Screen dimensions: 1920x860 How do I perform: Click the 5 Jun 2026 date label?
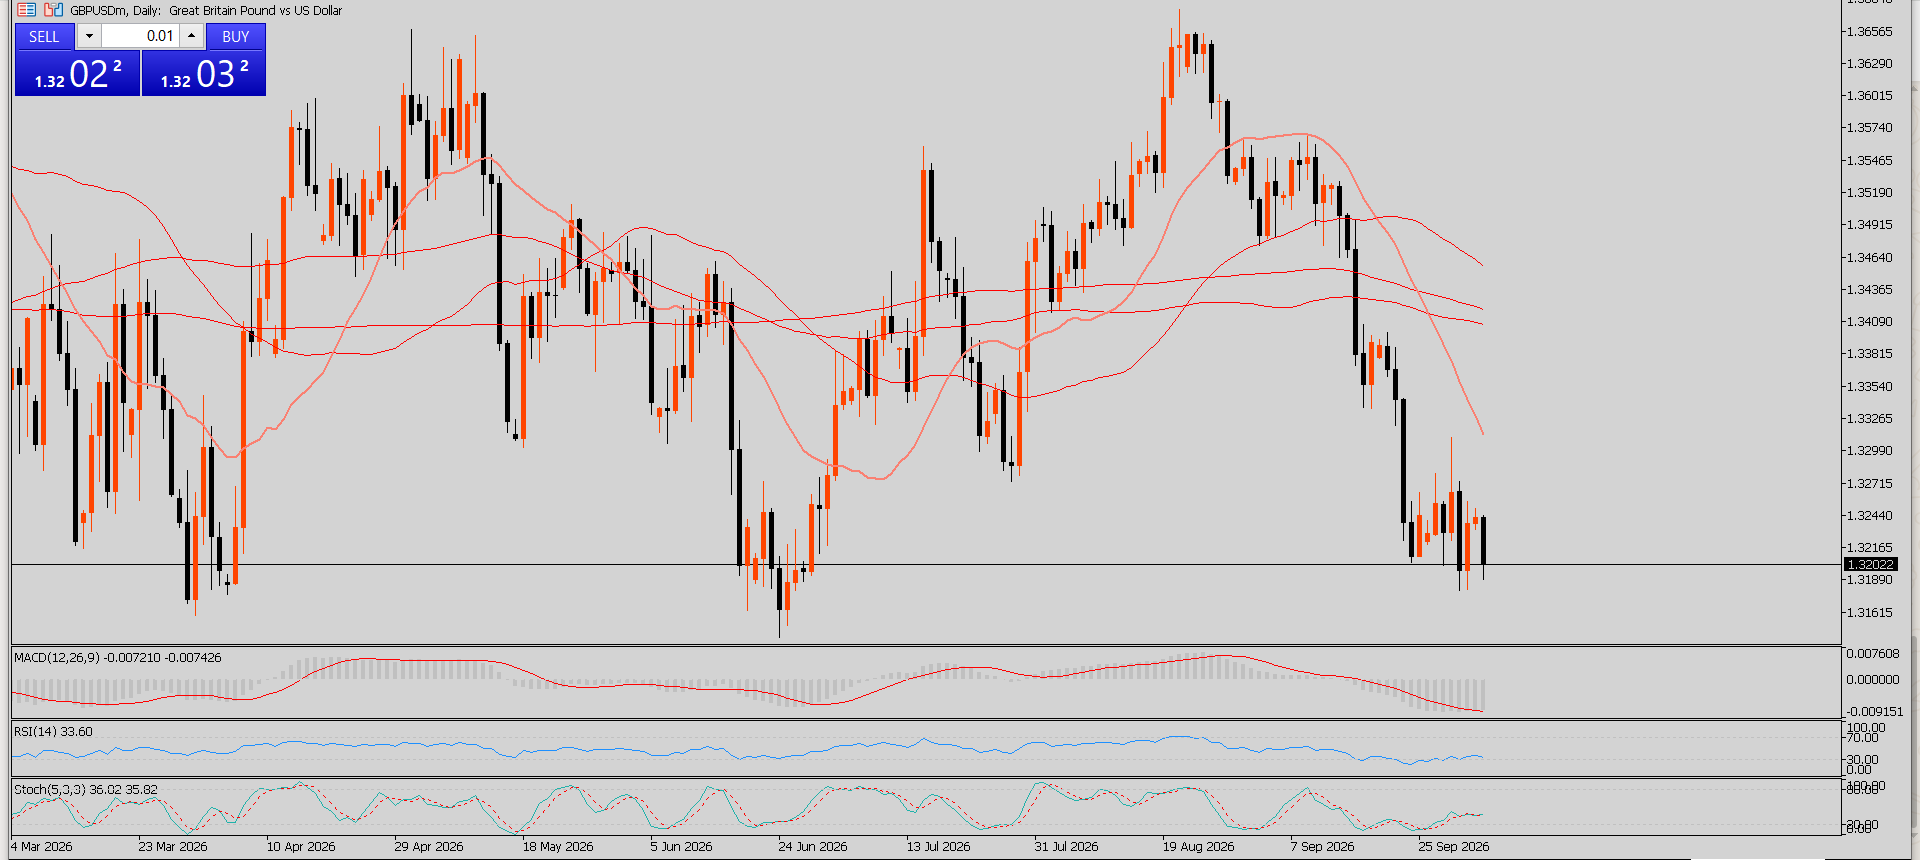tap(681, 846)
